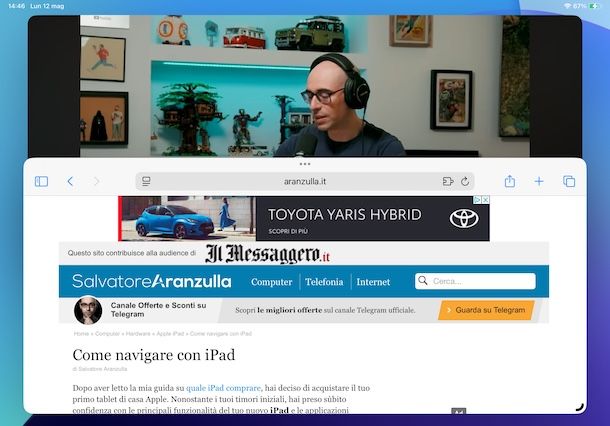Click the aranzulla.it address bar
This screenshot has width=610, height=426.
(305, 181)
